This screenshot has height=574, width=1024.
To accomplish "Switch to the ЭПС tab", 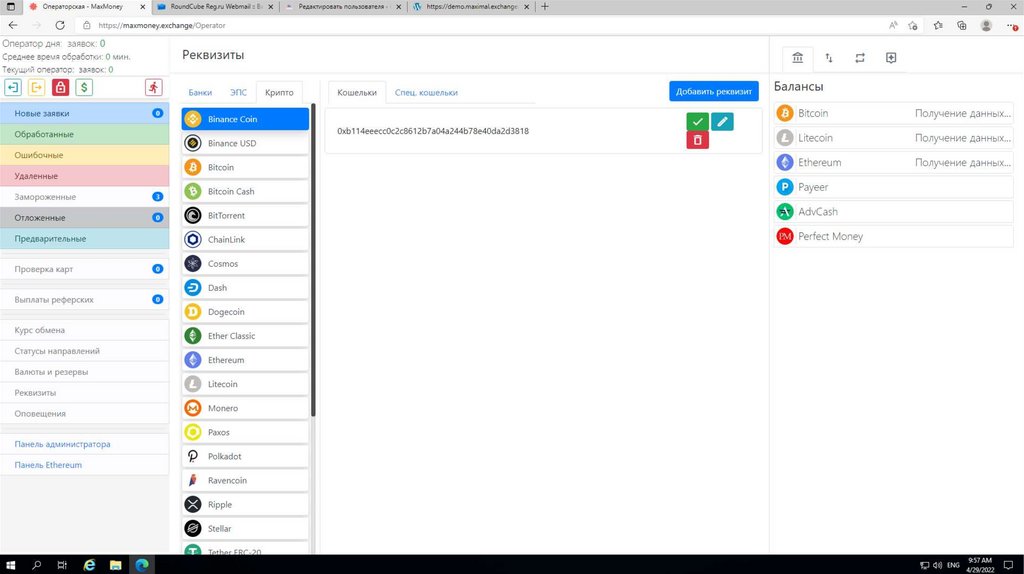I will pos(238,93).
